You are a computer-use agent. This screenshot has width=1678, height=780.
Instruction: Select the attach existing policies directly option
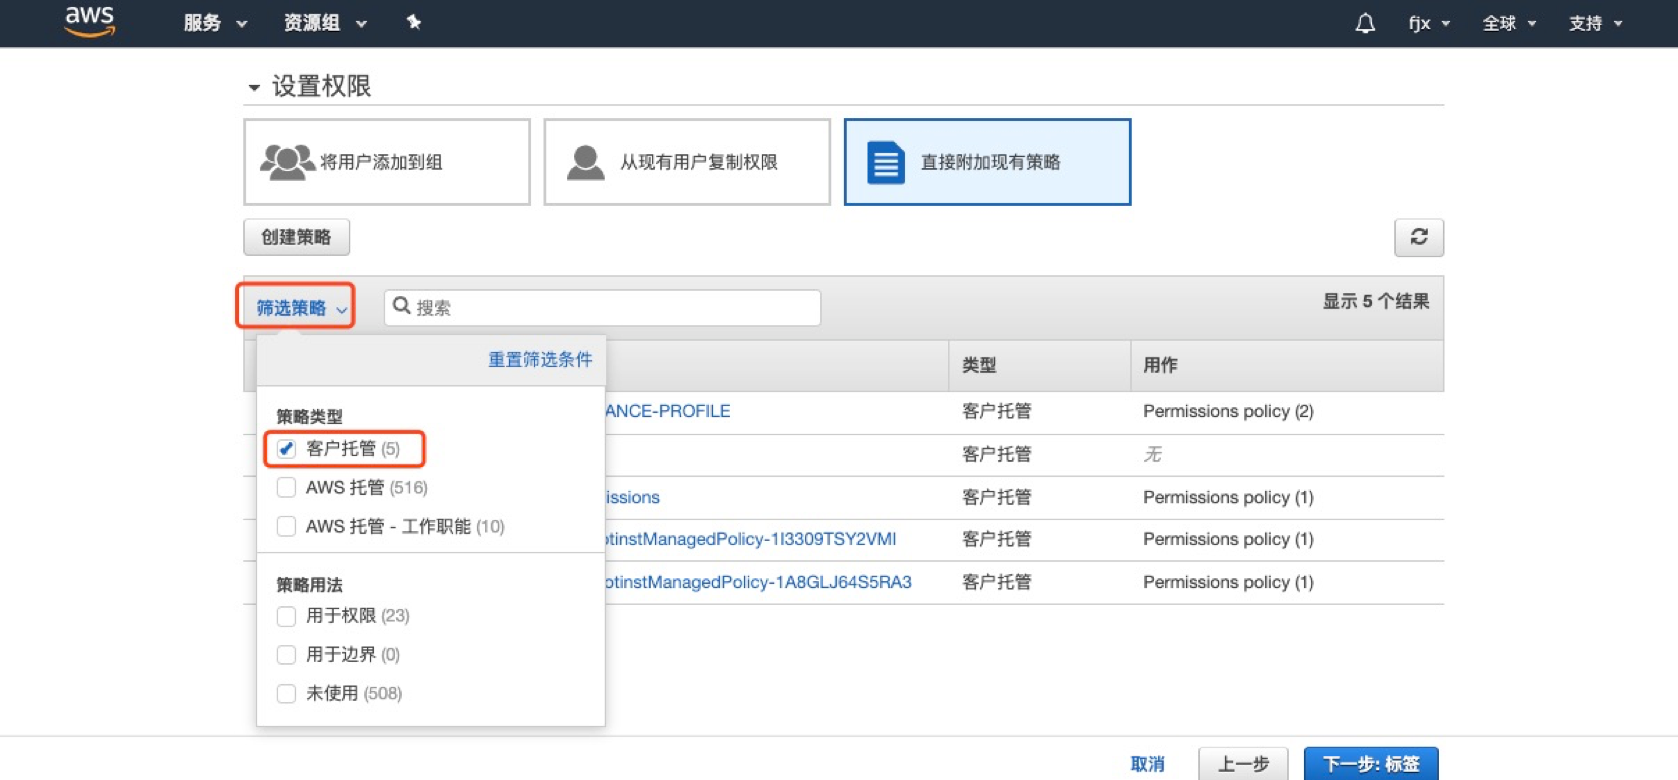point(988,162)
